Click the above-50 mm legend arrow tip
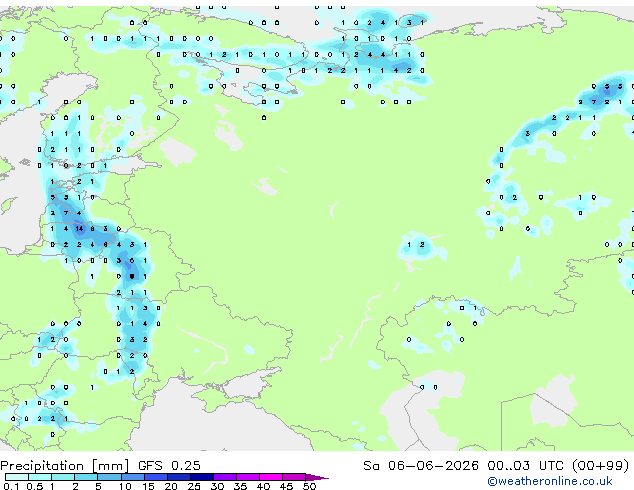This screenshot has height=490, width=634. pyautogui.click(x=317, y=477)
